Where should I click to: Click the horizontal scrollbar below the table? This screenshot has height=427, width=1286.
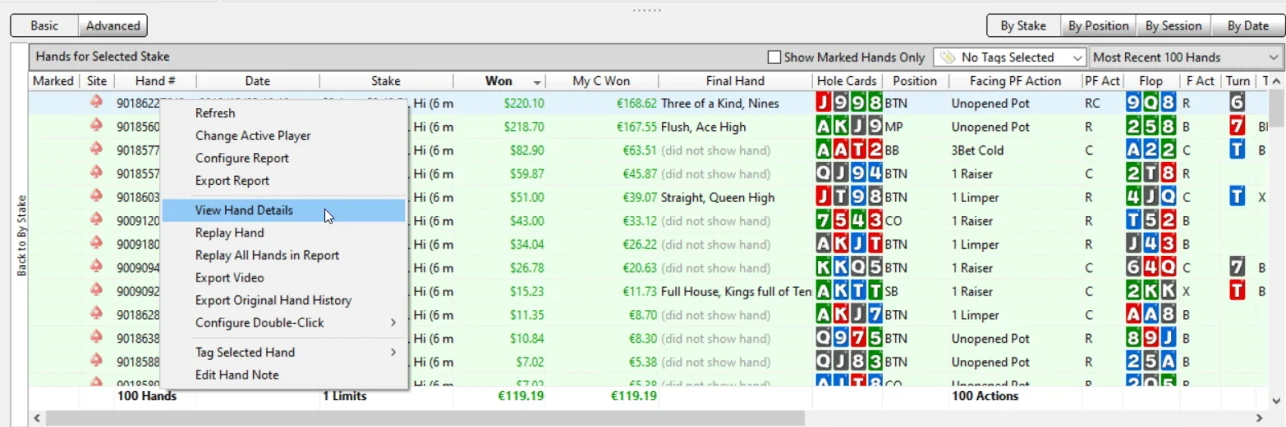[640, 417]
